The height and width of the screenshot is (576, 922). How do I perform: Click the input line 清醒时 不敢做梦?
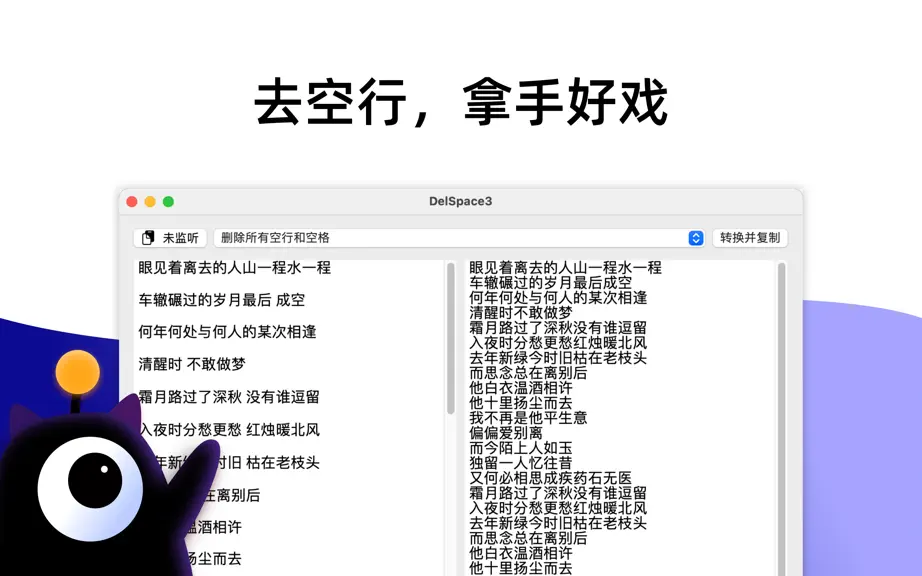(192, 364)
